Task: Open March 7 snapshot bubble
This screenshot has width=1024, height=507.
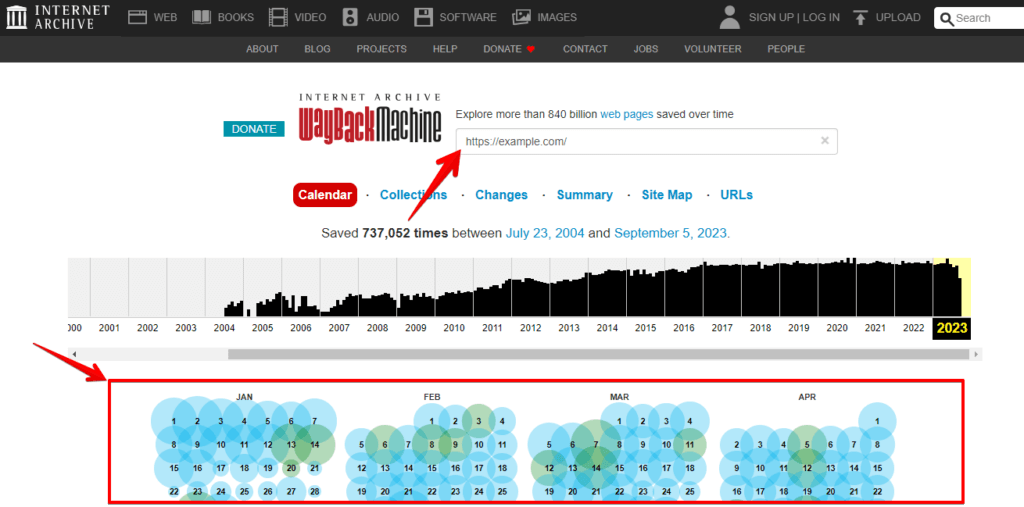Action: 596,445
